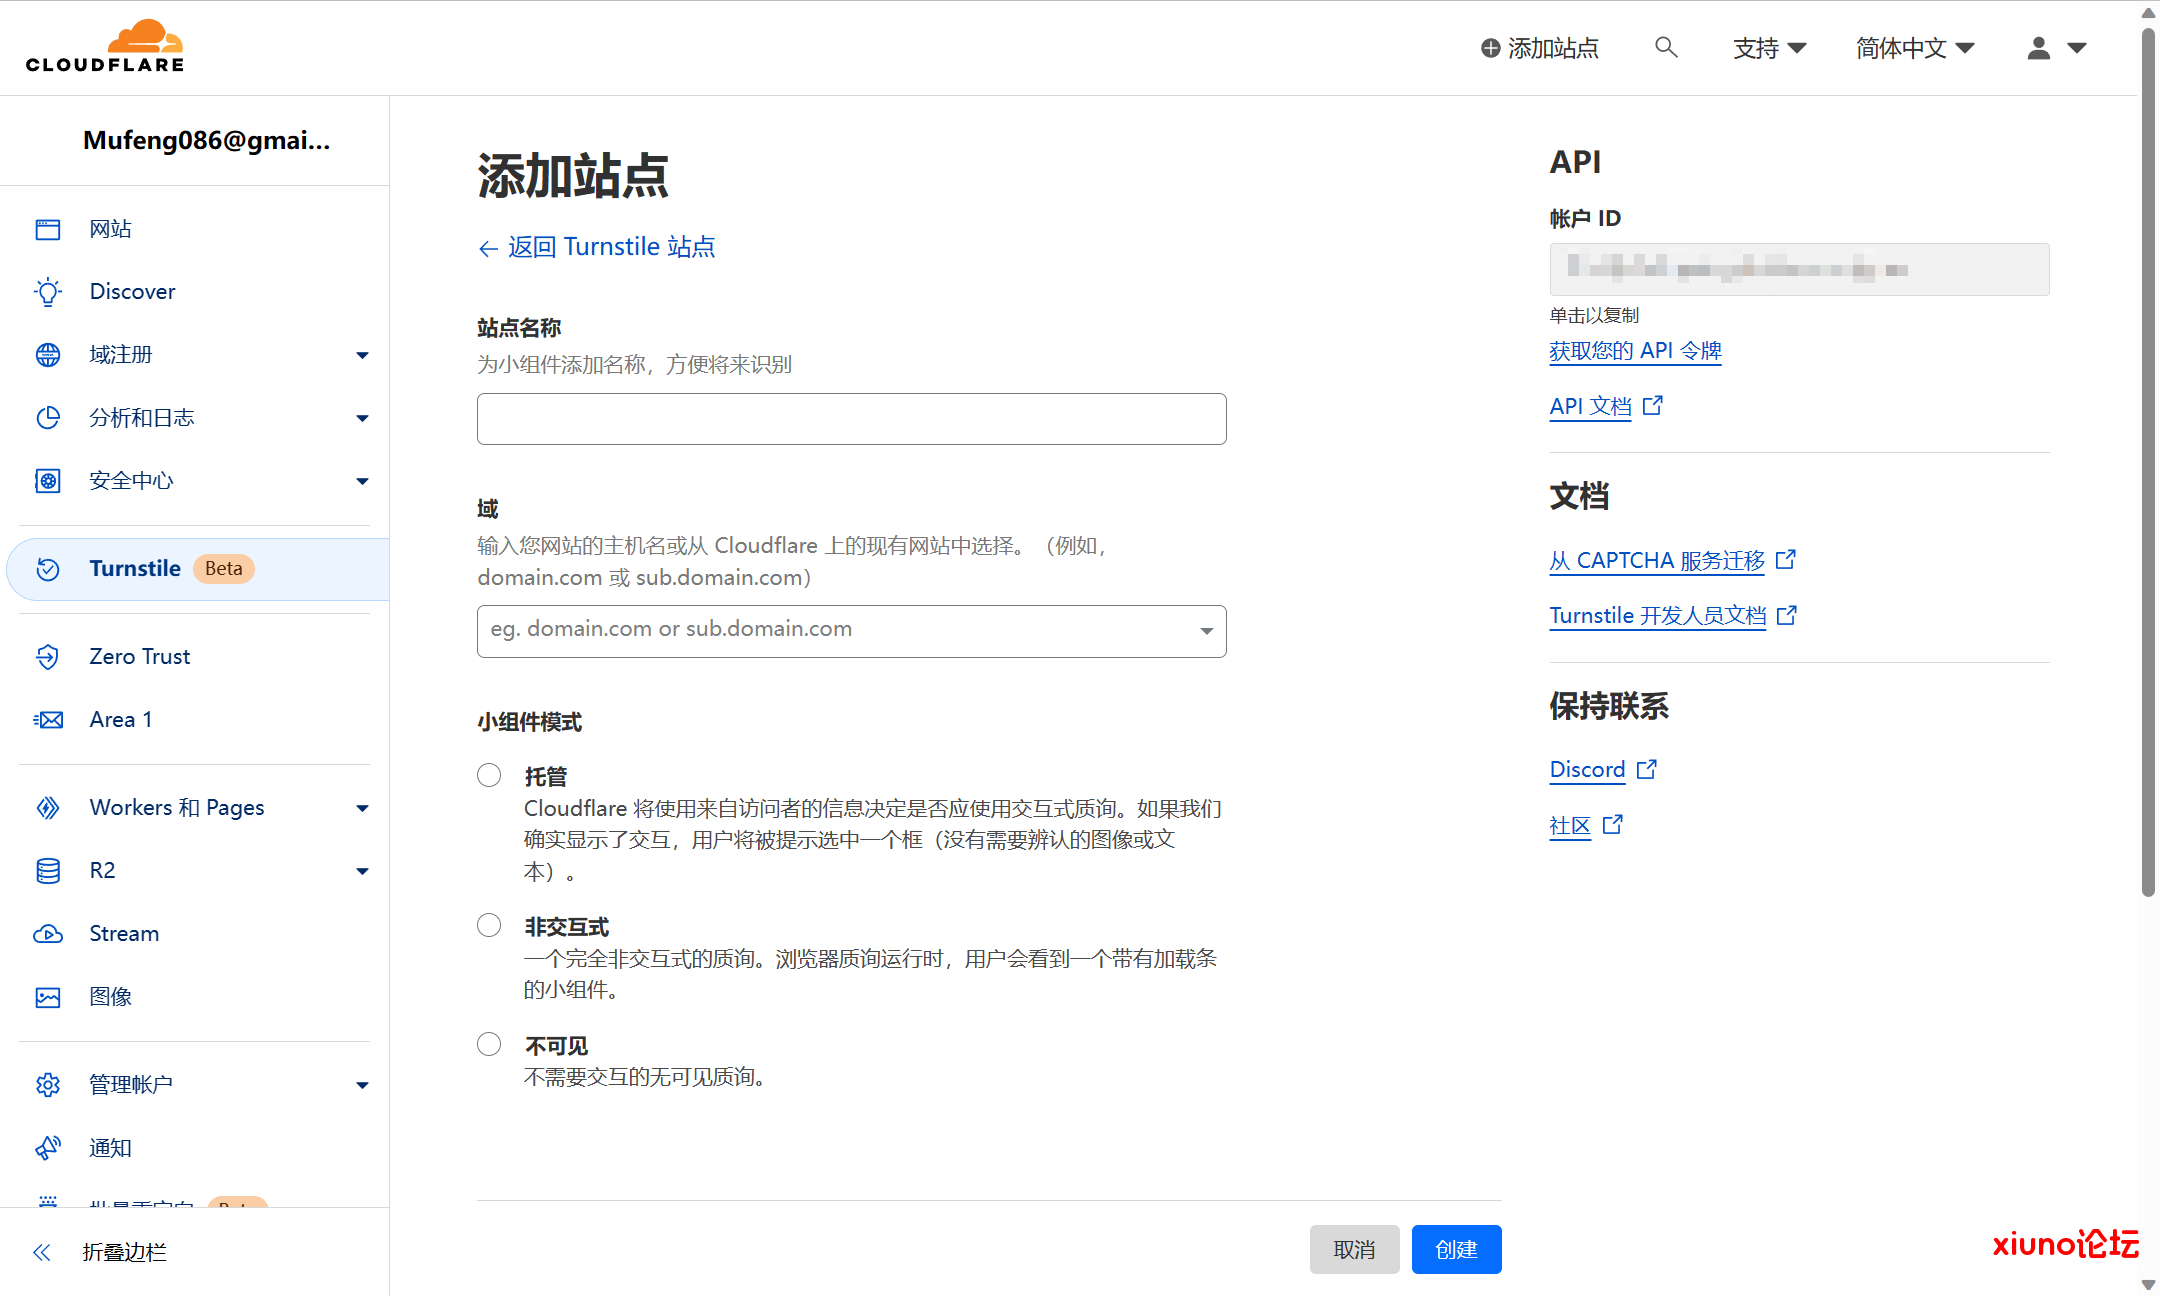The height and width of the screenshot is (1296, 2160).
Task: Enable the 不可见 widget mode
Action: tap(489, 1043)
